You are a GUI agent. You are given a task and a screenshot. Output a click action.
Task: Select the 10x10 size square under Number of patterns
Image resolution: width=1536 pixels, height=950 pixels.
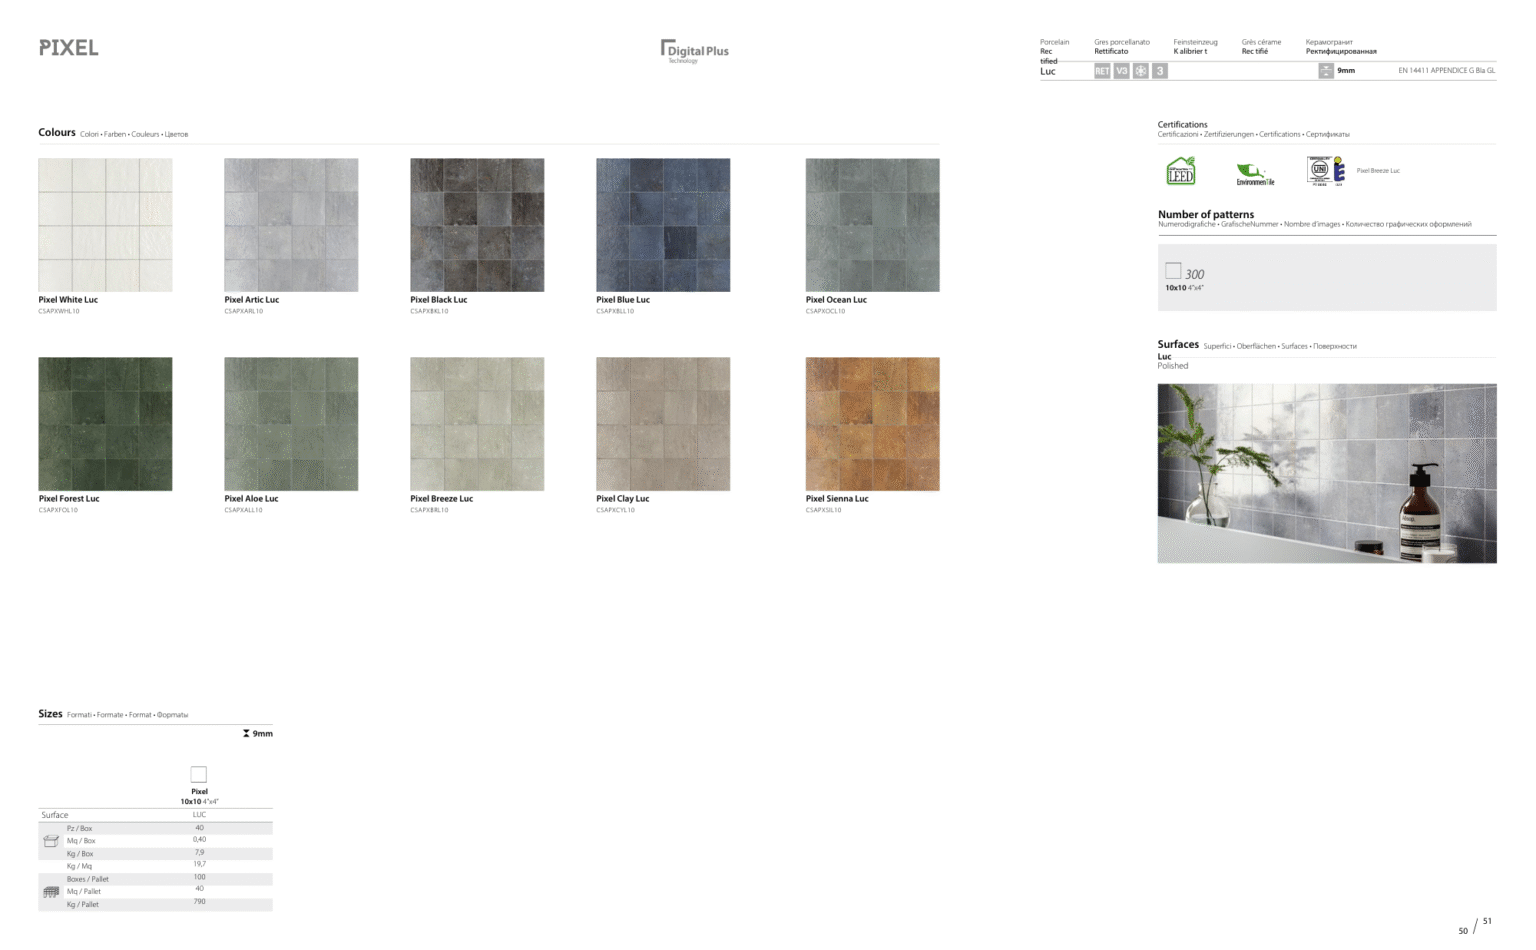pyautogui.click(x=1172, y=269)
